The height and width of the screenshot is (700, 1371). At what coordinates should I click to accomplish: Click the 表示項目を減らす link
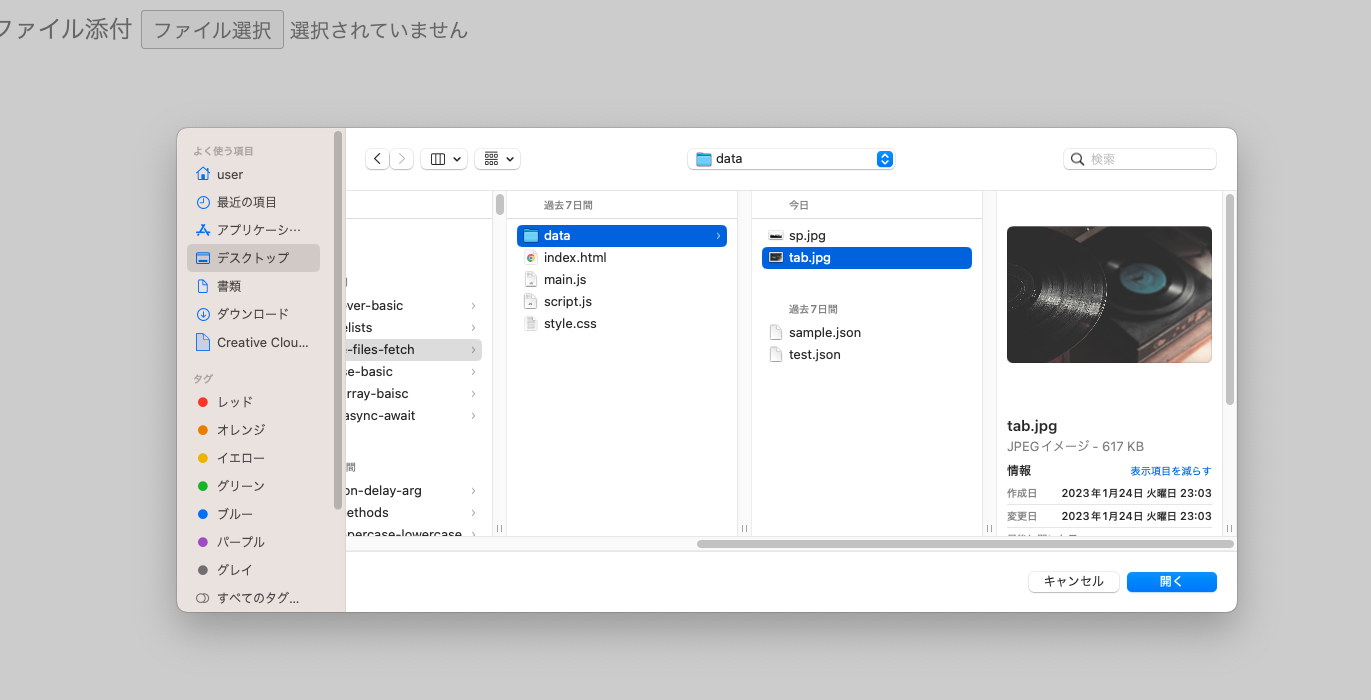(x=1171, y=470)
